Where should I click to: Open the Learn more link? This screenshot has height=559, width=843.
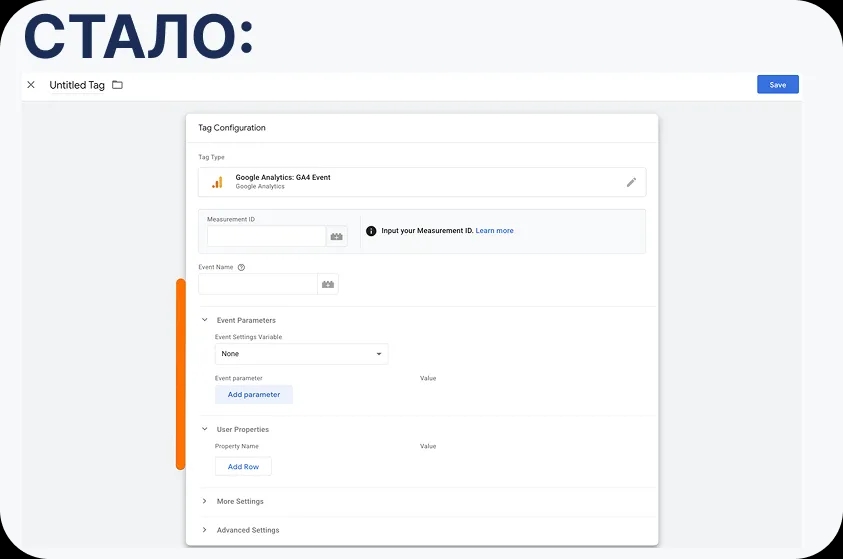(494, 231)
